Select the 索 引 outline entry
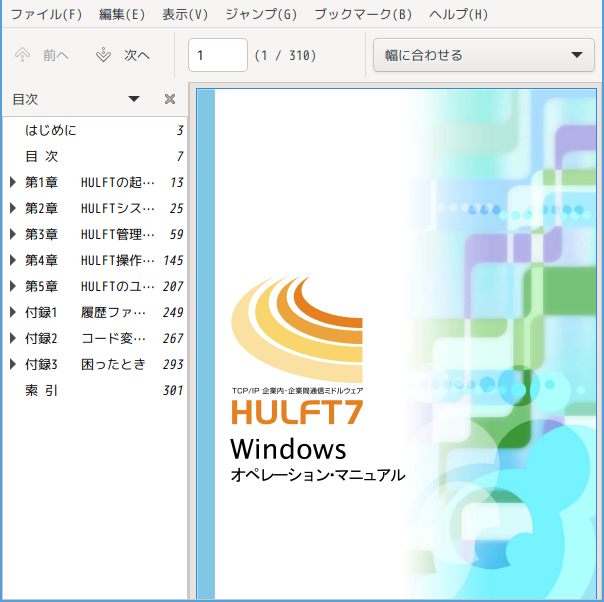 click(x=95, y=390)
